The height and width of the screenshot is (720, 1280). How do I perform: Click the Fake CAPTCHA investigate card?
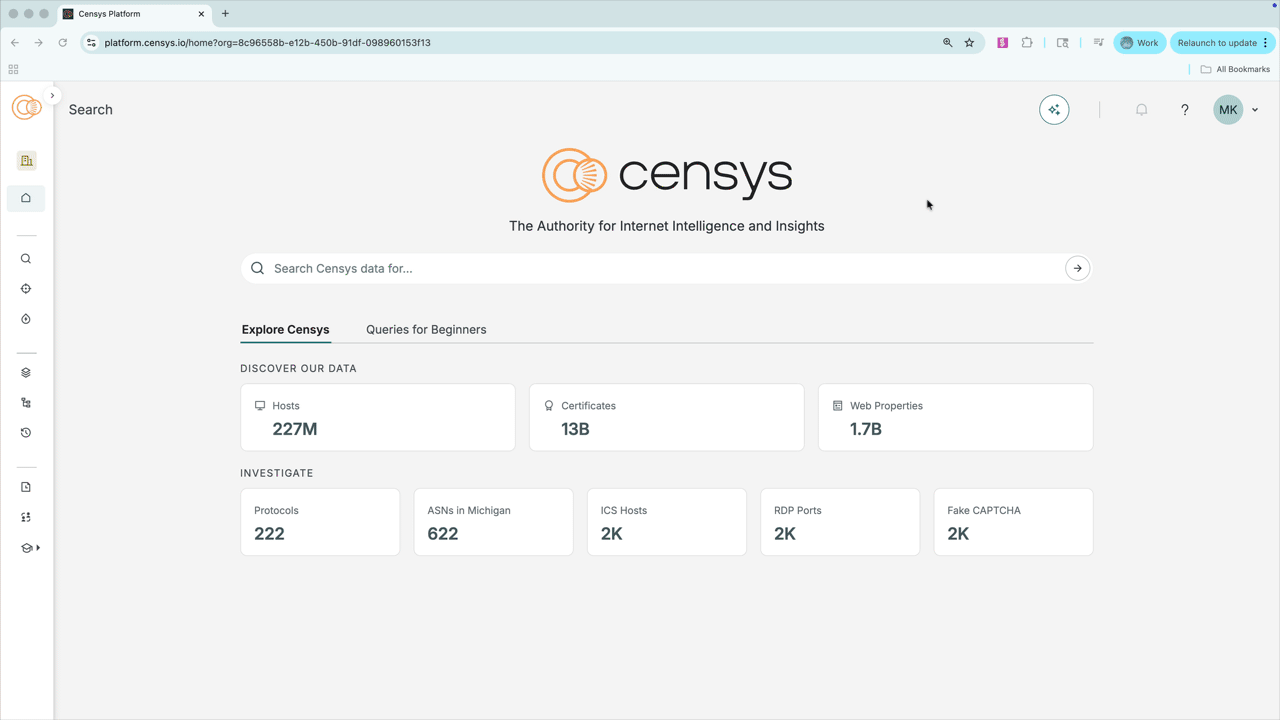pyautogui.click(x=1013, y=522)
